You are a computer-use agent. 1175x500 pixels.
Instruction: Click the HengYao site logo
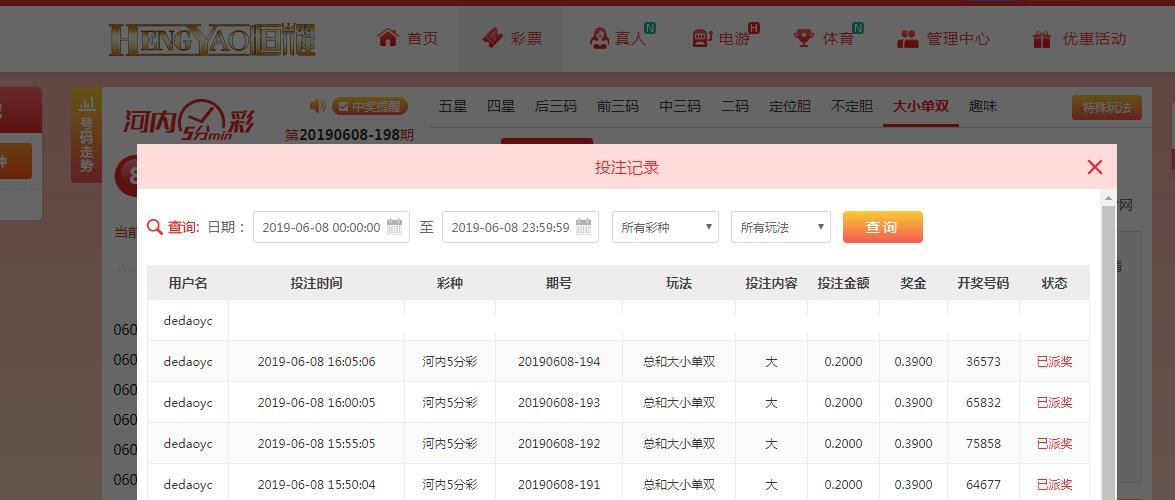point(212,39)
